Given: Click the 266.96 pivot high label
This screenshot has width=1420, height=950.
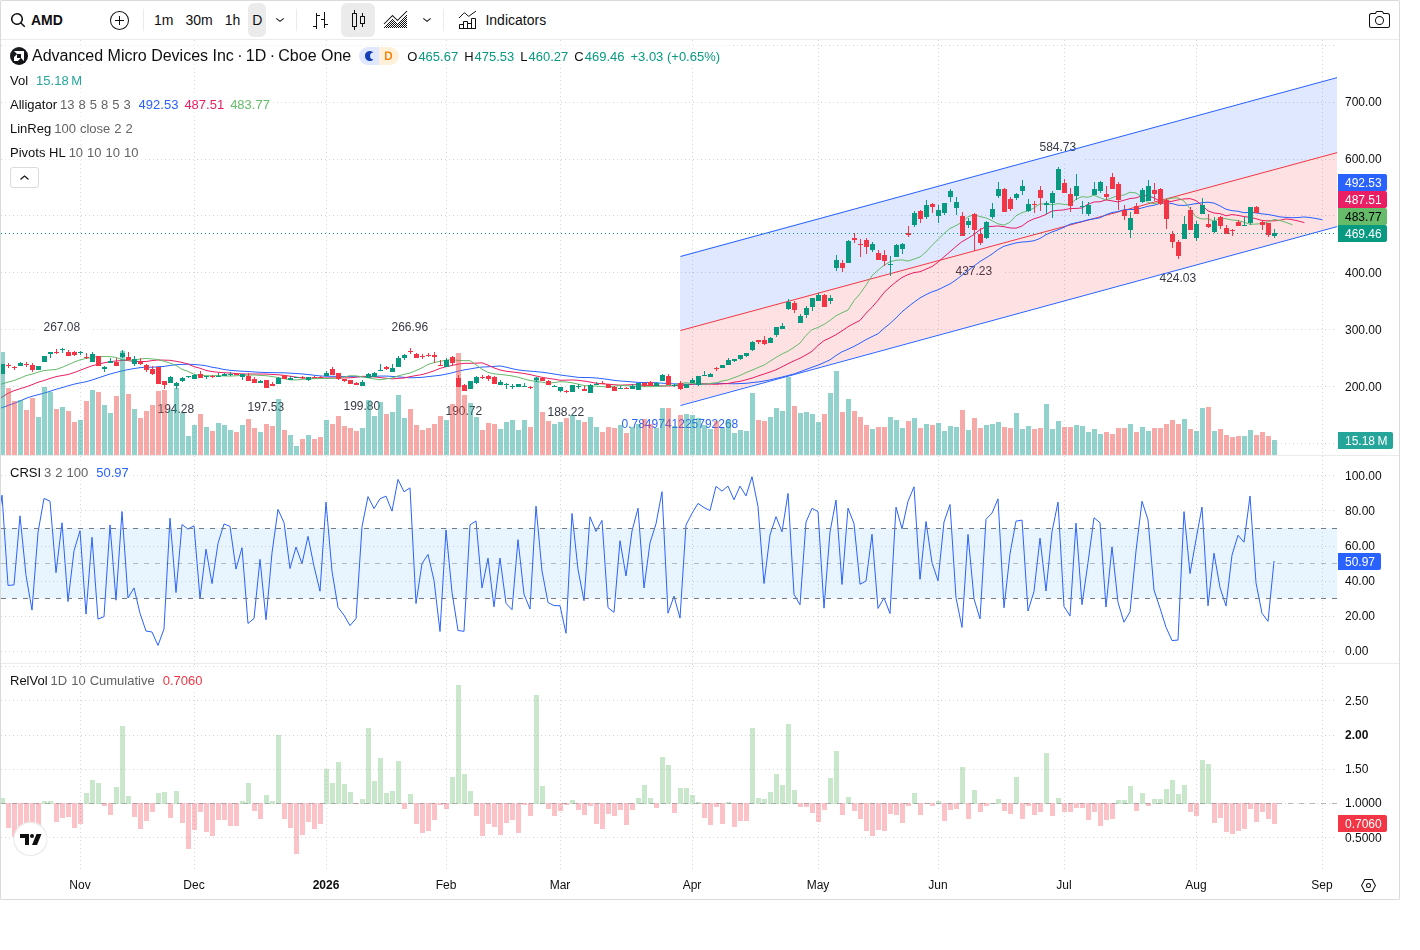Looking at the screenshot, I should pos(410,327).
